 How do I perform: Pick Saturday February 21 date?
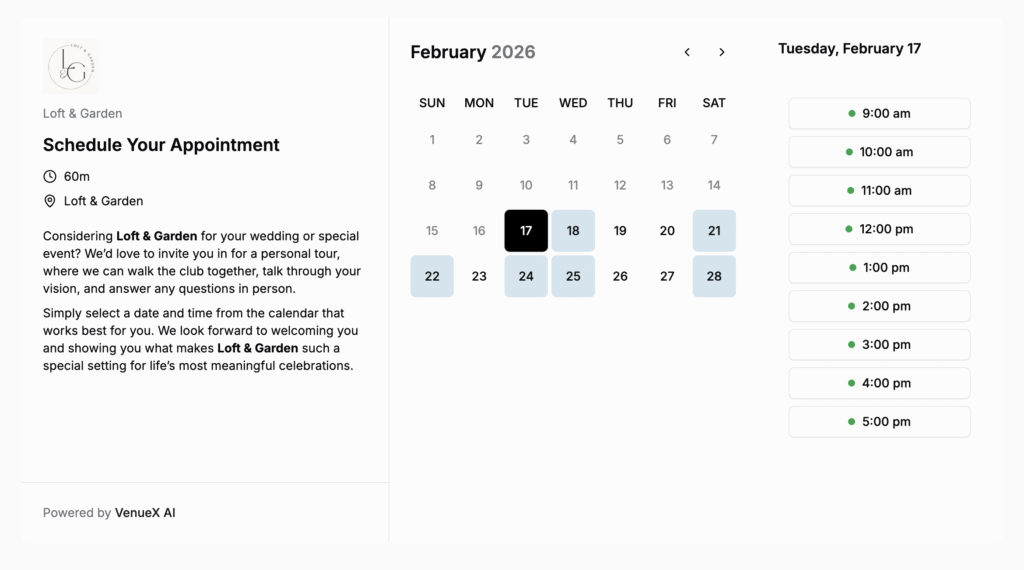[714, 231]
